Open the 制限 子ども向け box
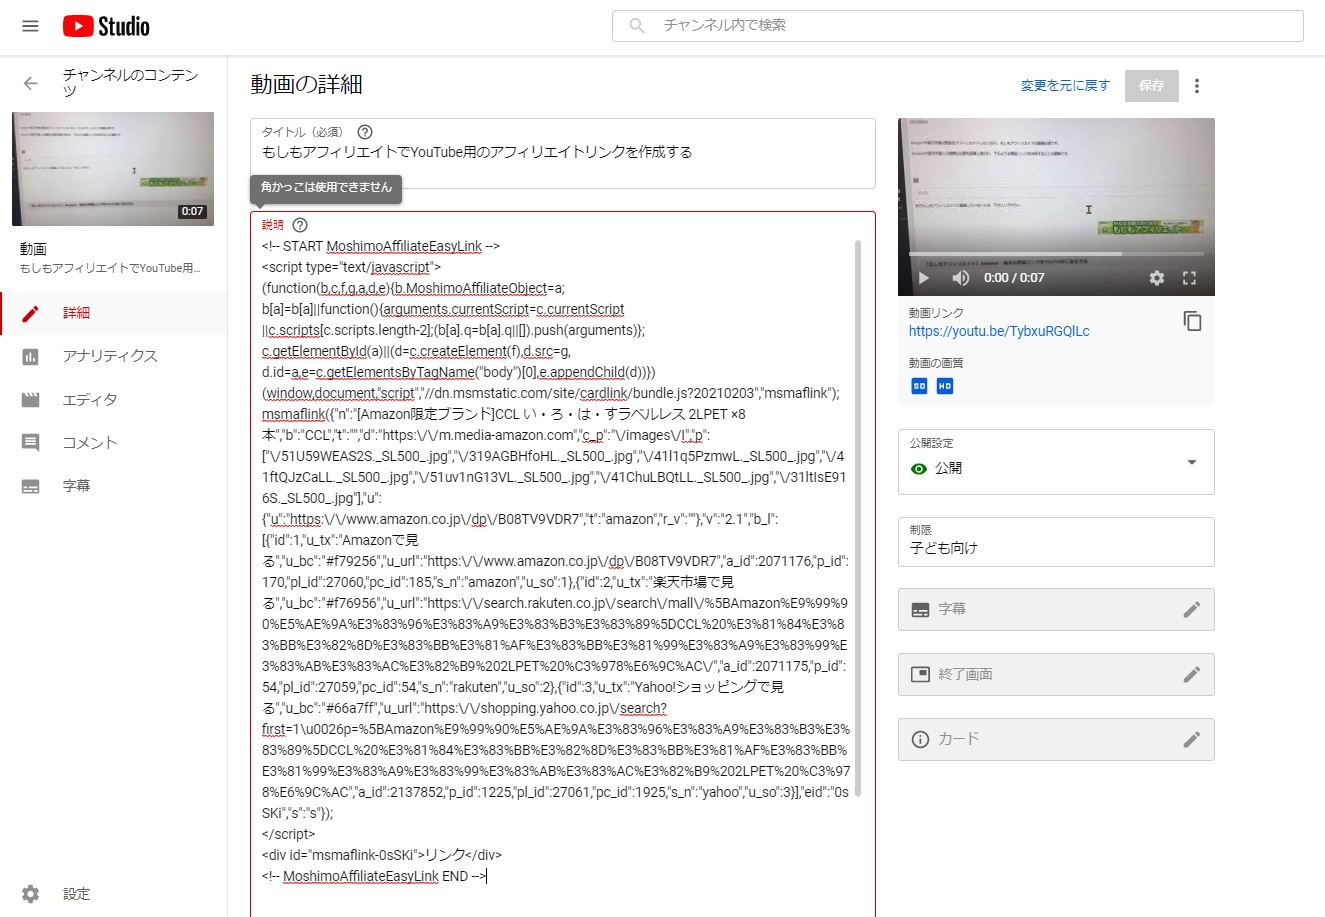Viewport: 1325px width, 917px height. click(x=1056, y=542)
